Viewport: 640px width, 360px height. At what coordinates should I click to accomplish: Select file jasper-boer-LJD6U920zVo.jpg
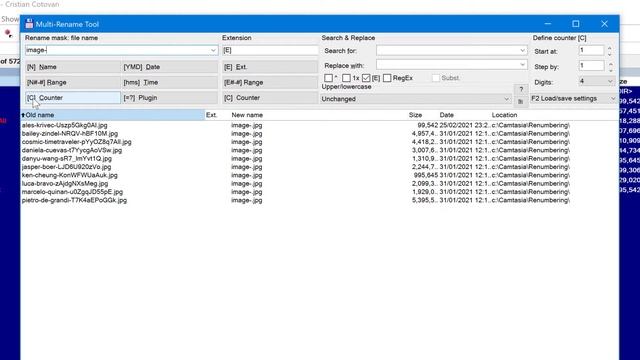click(x=67, y=167)
